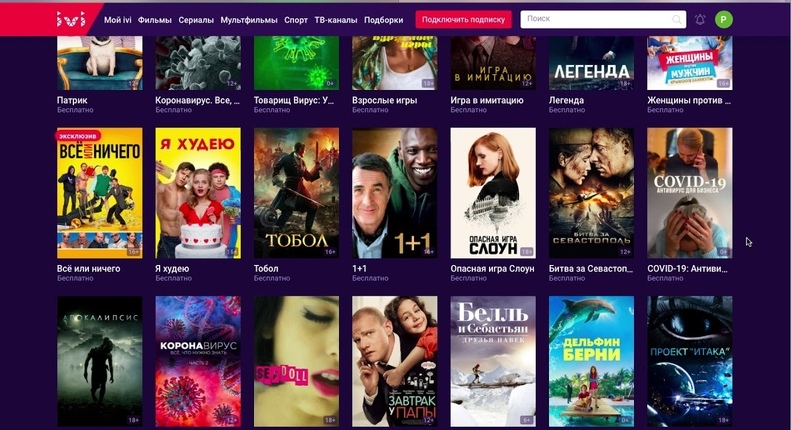Image resolution: width=791 pixels, height=430 pixels.
Task: Open the Дельфин Берни poster
Action: click(591, 361)
